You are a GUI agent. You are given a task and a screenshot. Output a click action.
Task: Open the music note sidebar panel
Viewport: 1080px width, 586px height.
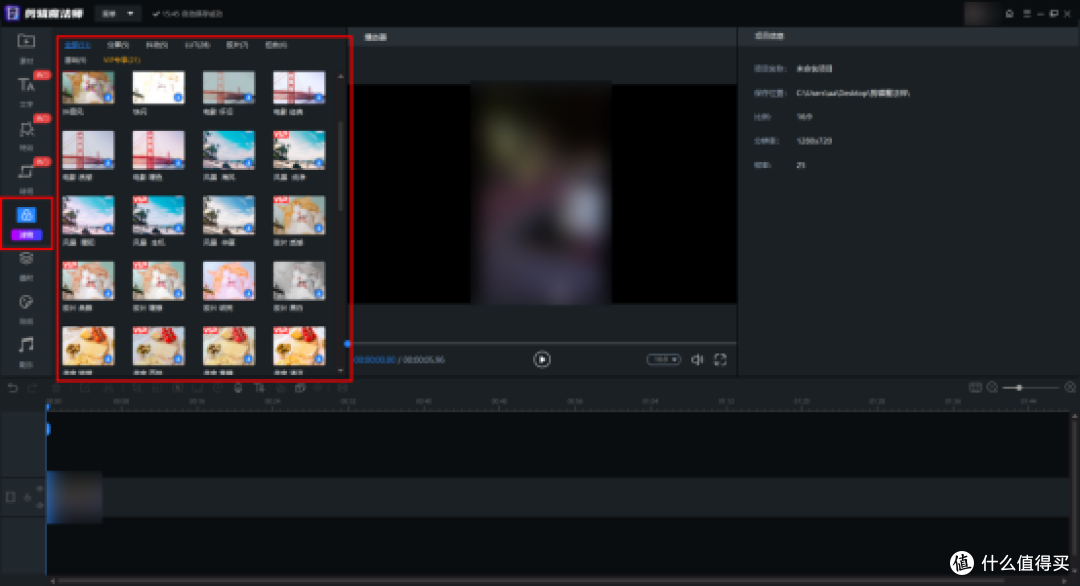pos(26,344)
